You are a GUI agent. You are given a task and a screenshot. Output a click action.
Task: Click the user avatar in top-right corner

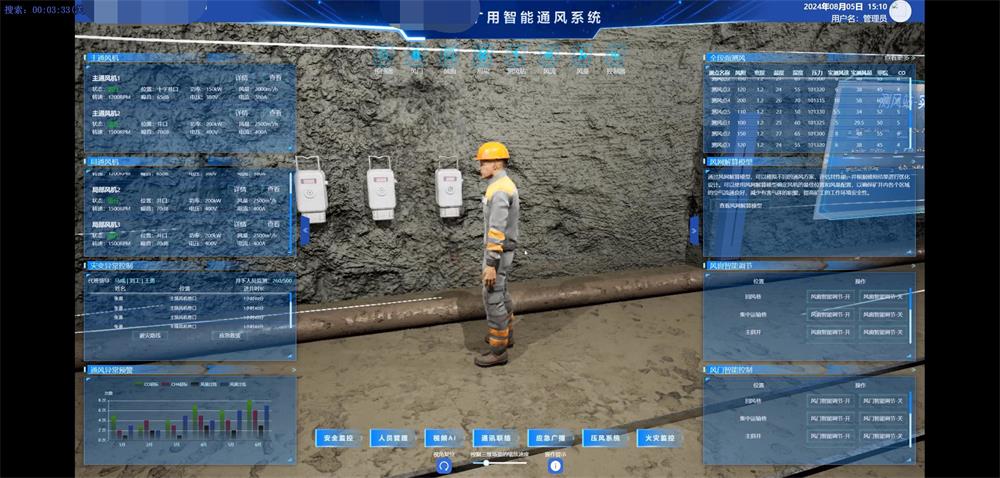click(901, 12)
